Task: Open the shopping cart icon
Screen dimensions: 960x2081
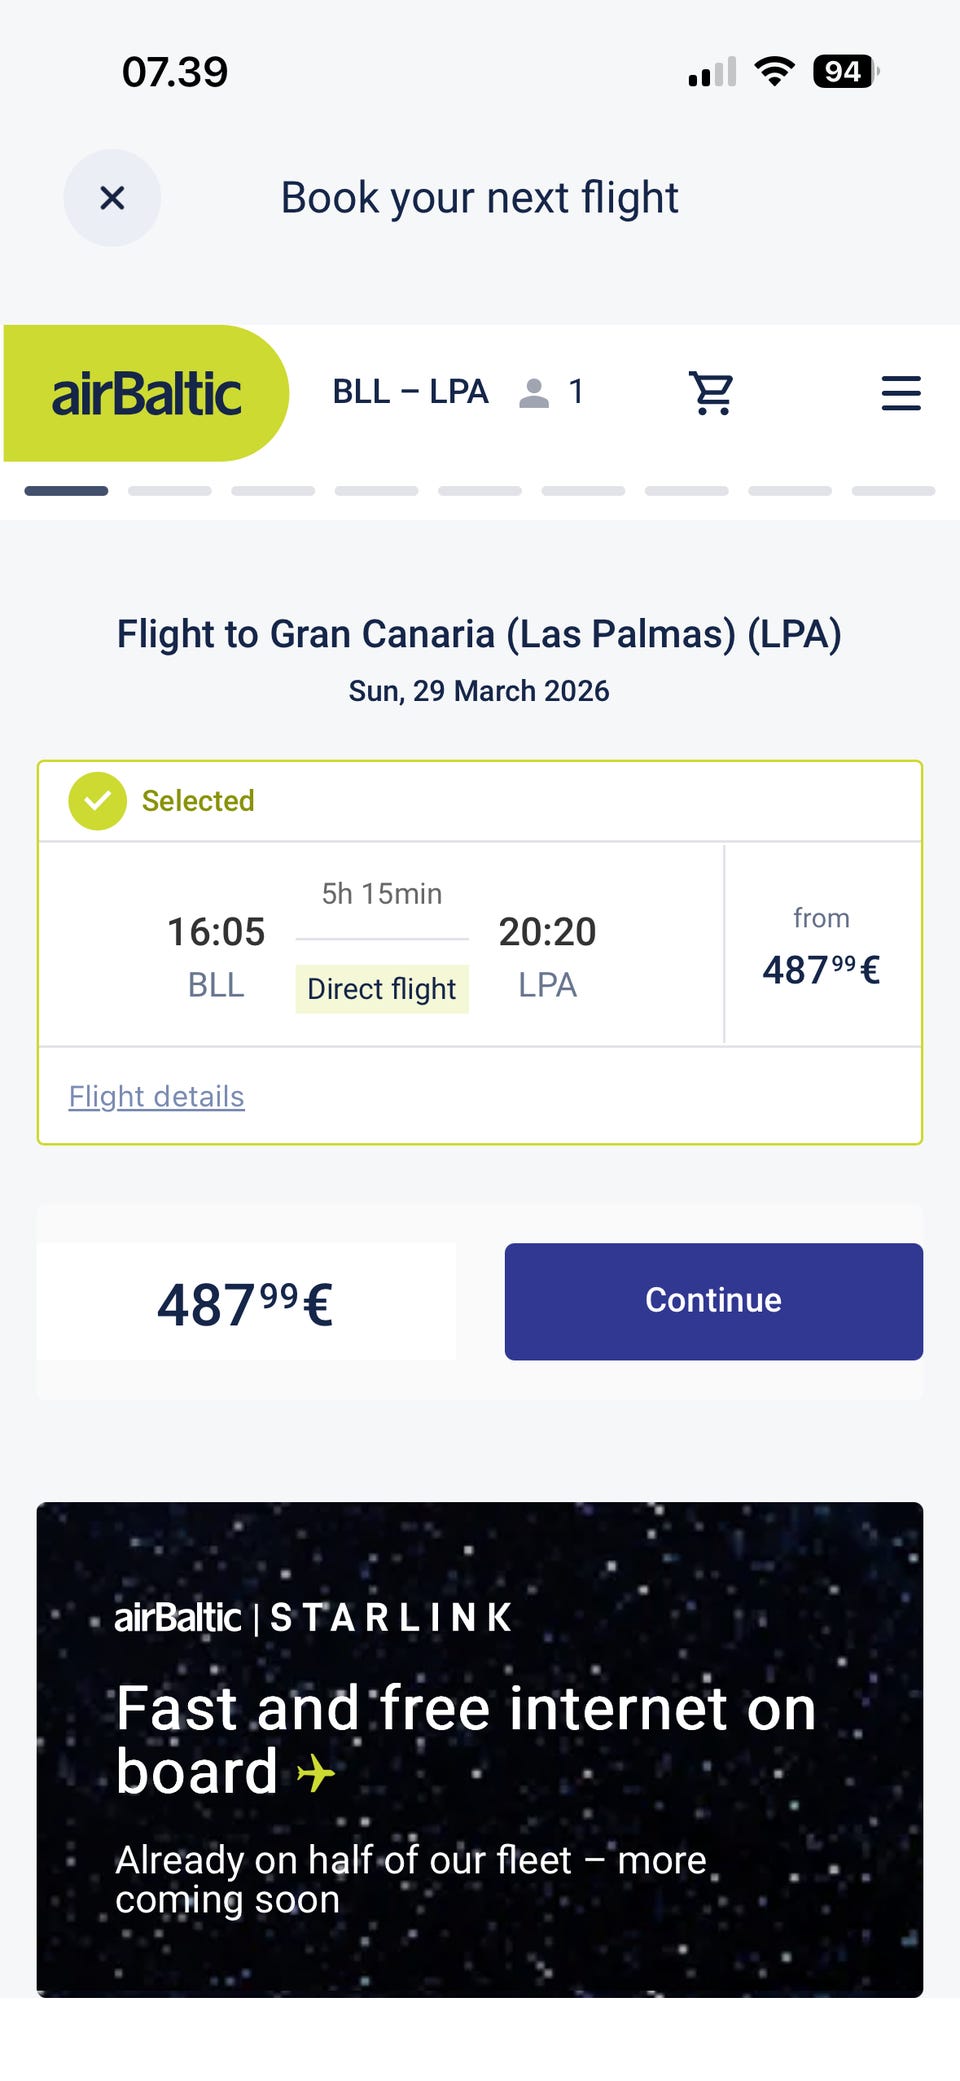Action: 711,393
